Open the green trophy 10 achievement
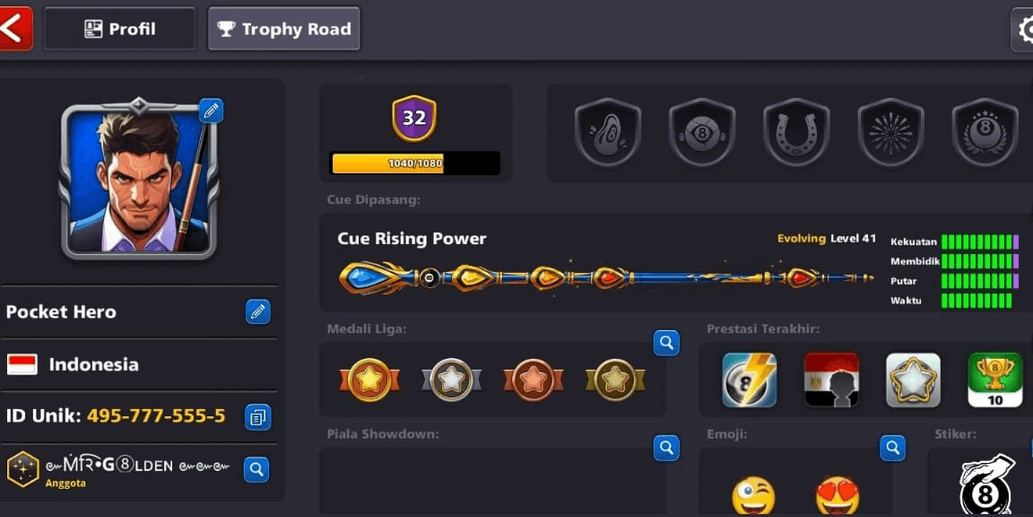 (x=995, y=380)
